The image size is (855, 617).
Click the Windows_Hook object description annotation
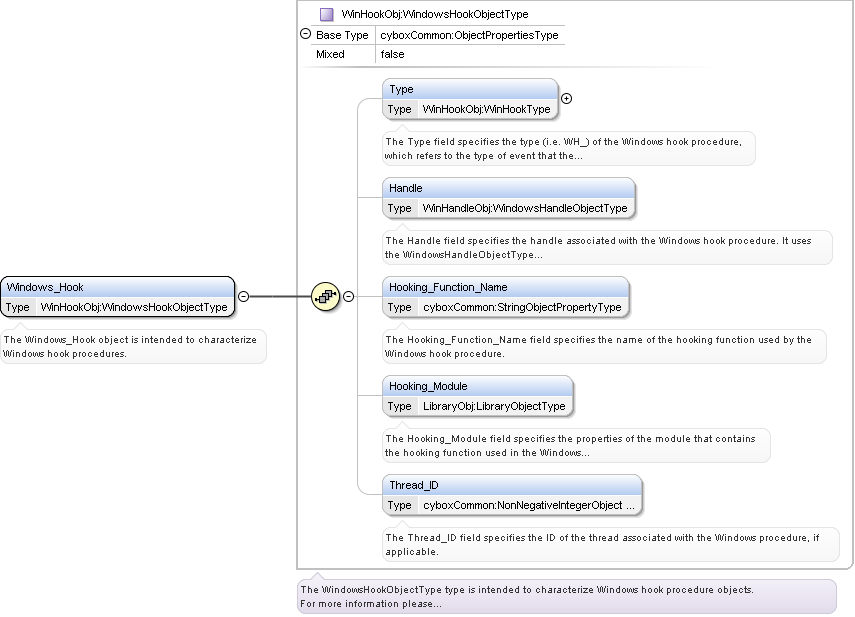(x=134, y=347)
